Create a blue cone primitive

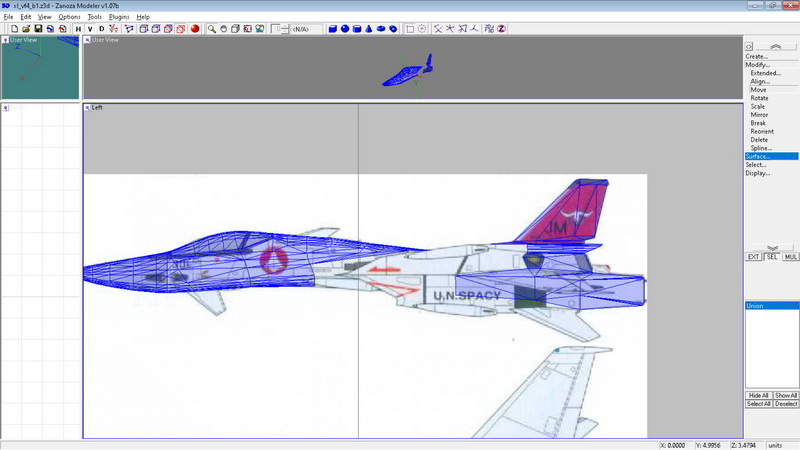(x=369, y=29)
